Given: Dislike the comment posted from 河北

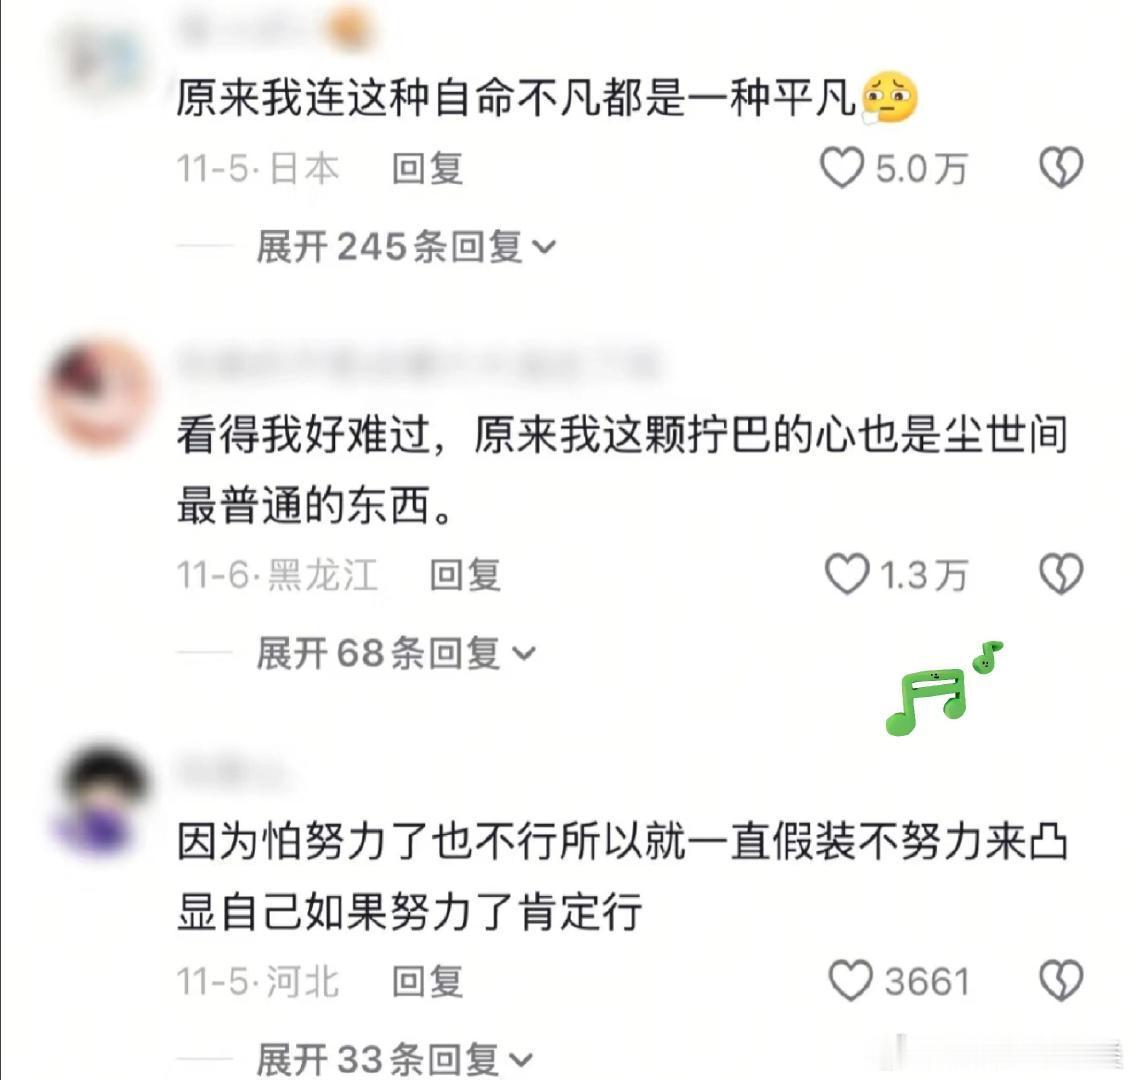Looking at the screenshot, I should coord(1061,980).
